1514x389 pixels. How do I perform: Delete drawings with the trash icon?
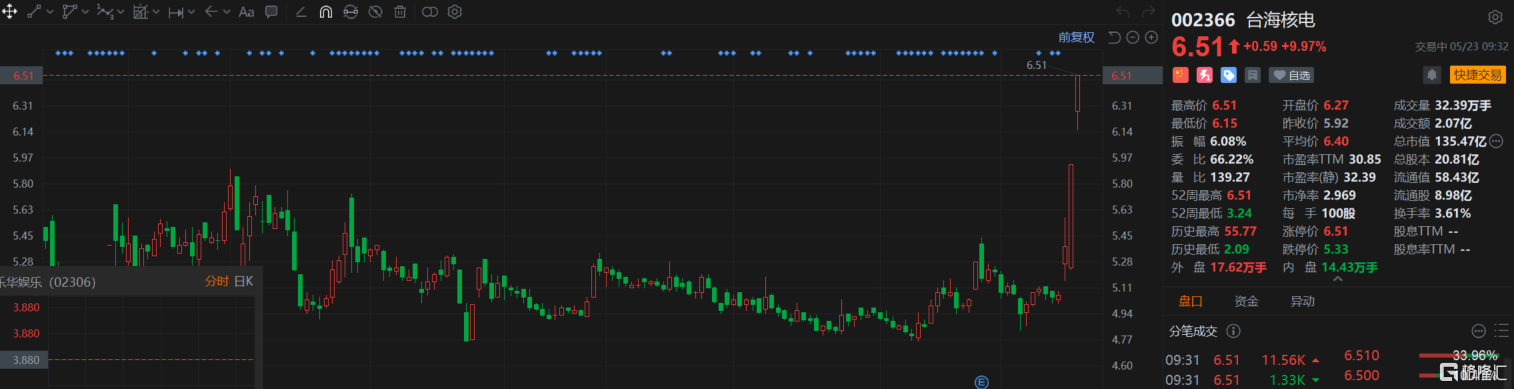click(x=400, y=12)
